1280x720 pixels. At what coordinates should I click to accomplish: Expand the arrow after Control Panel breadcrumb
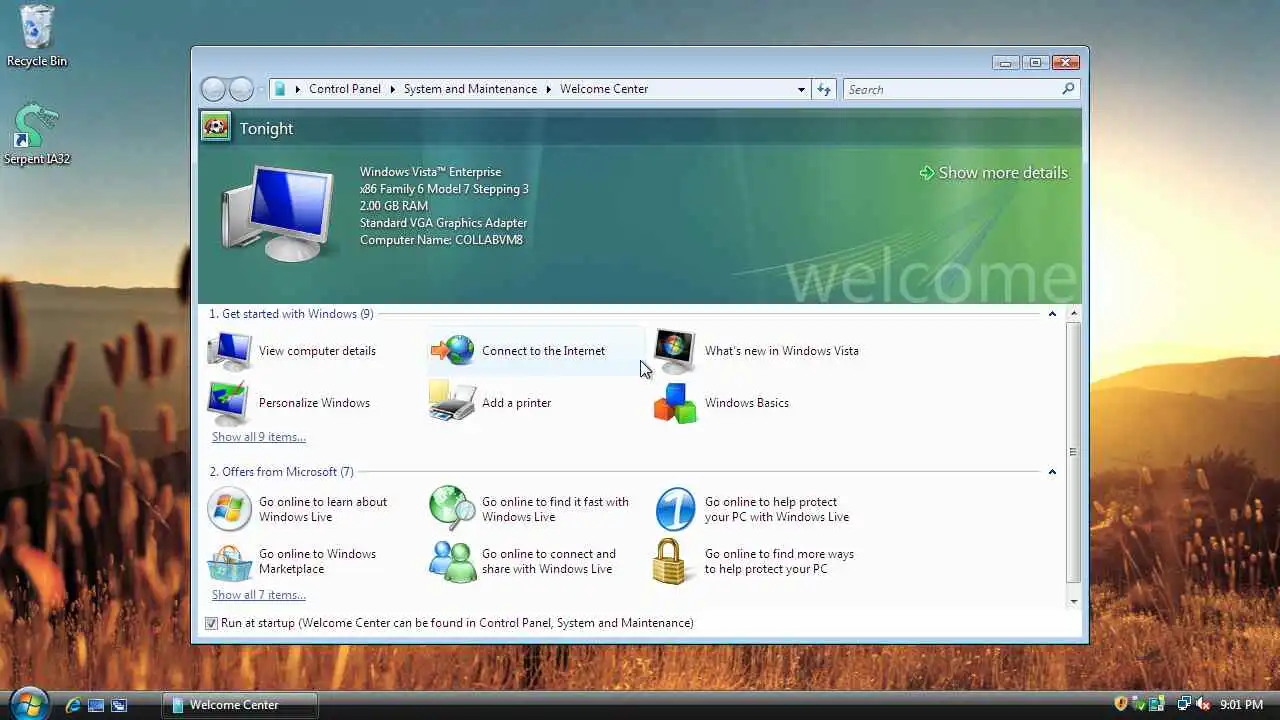point(392,89)
